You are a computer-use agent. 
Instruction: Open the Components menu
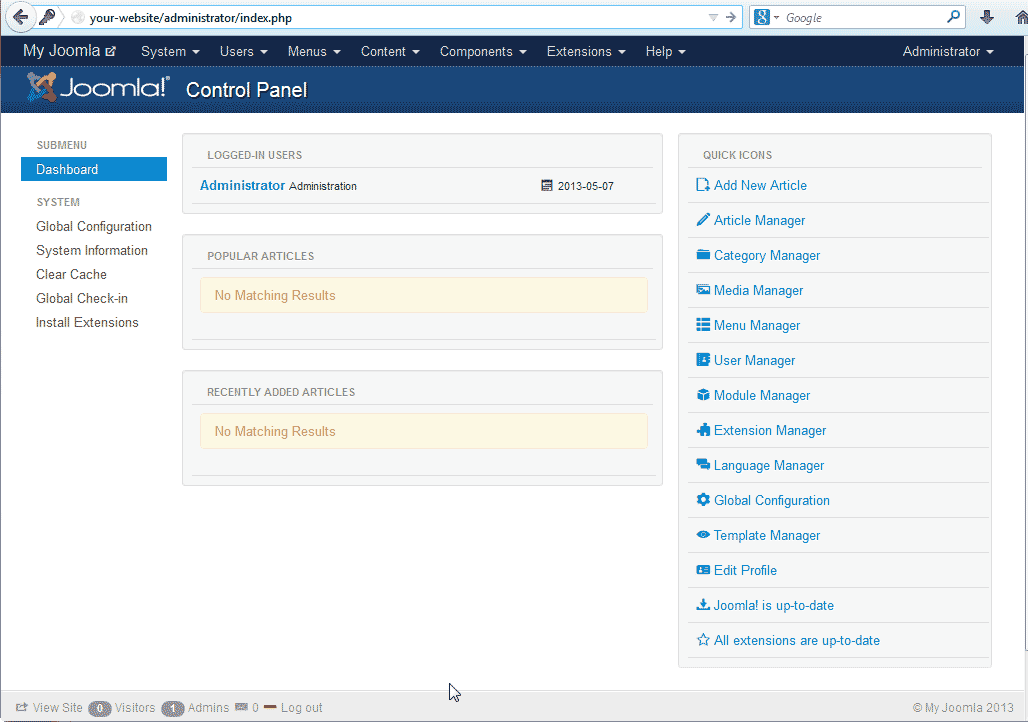(483, 51)
